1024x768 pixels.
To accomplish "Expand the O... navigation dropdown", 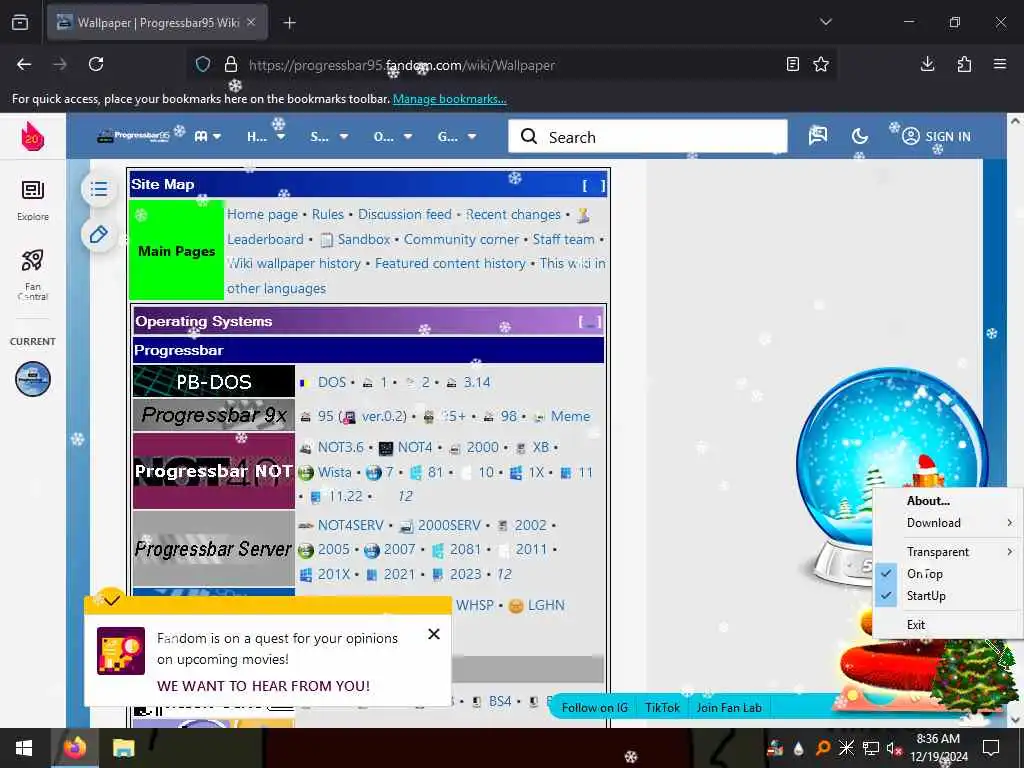I will point(393,136).
